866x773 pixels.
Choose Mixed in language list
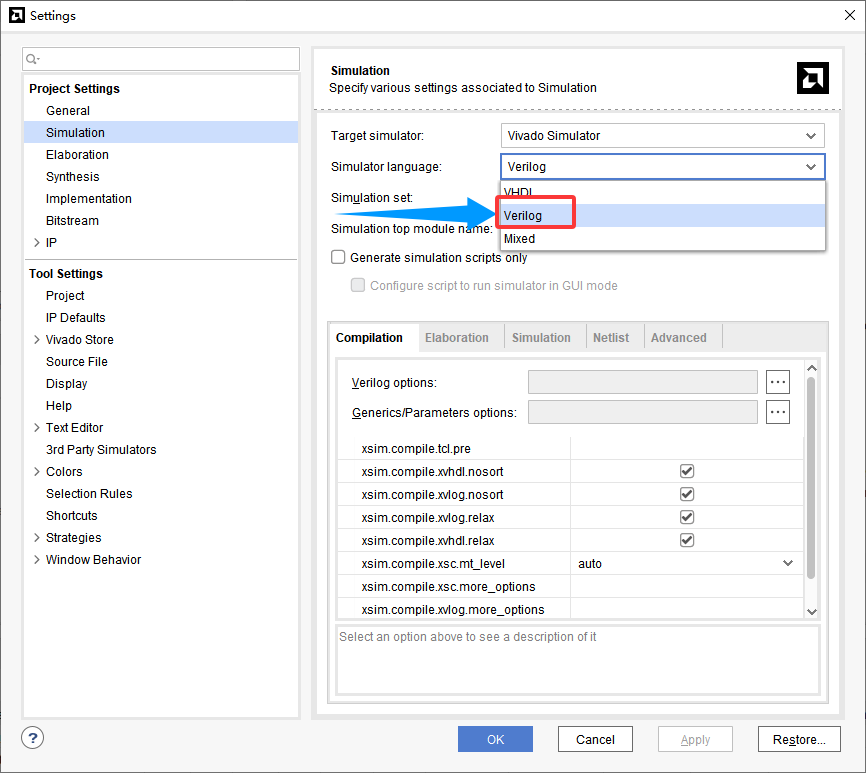click(x=663, y=239)
